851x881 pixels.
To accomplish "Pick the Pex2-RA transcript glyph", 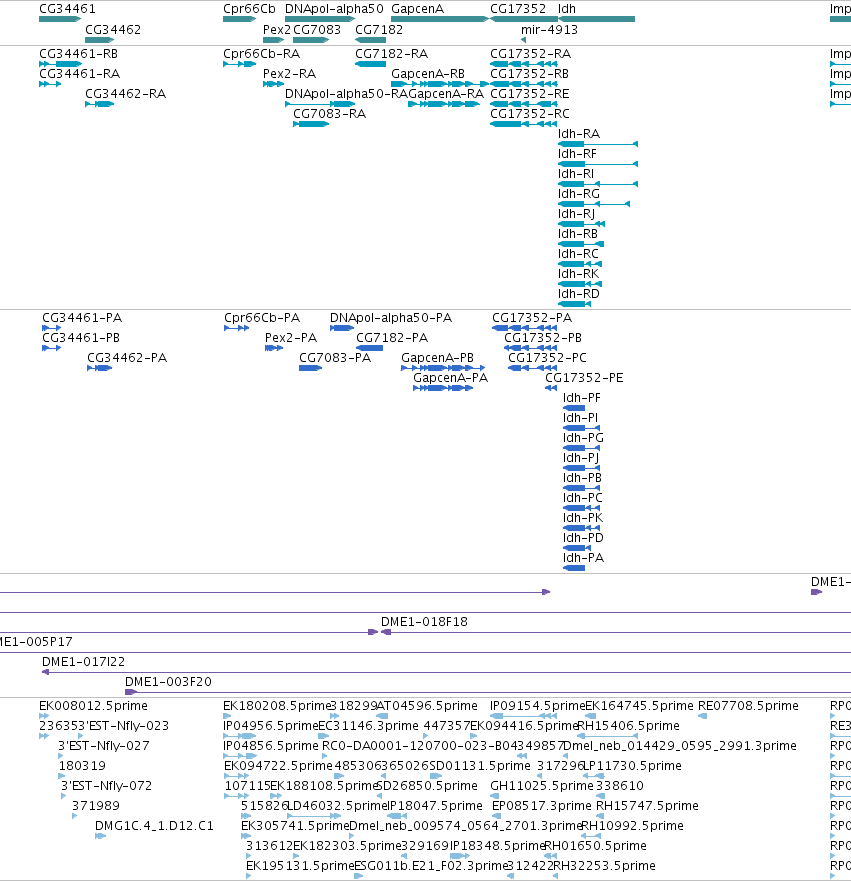I will (274, 84).
